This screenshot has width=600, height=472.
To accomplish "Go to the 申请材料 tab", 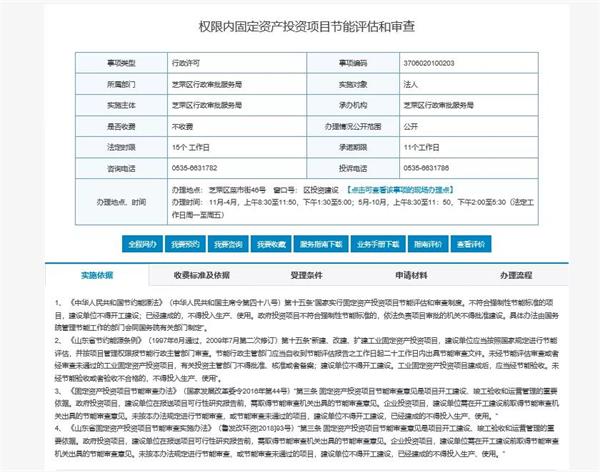I will 410,274.
